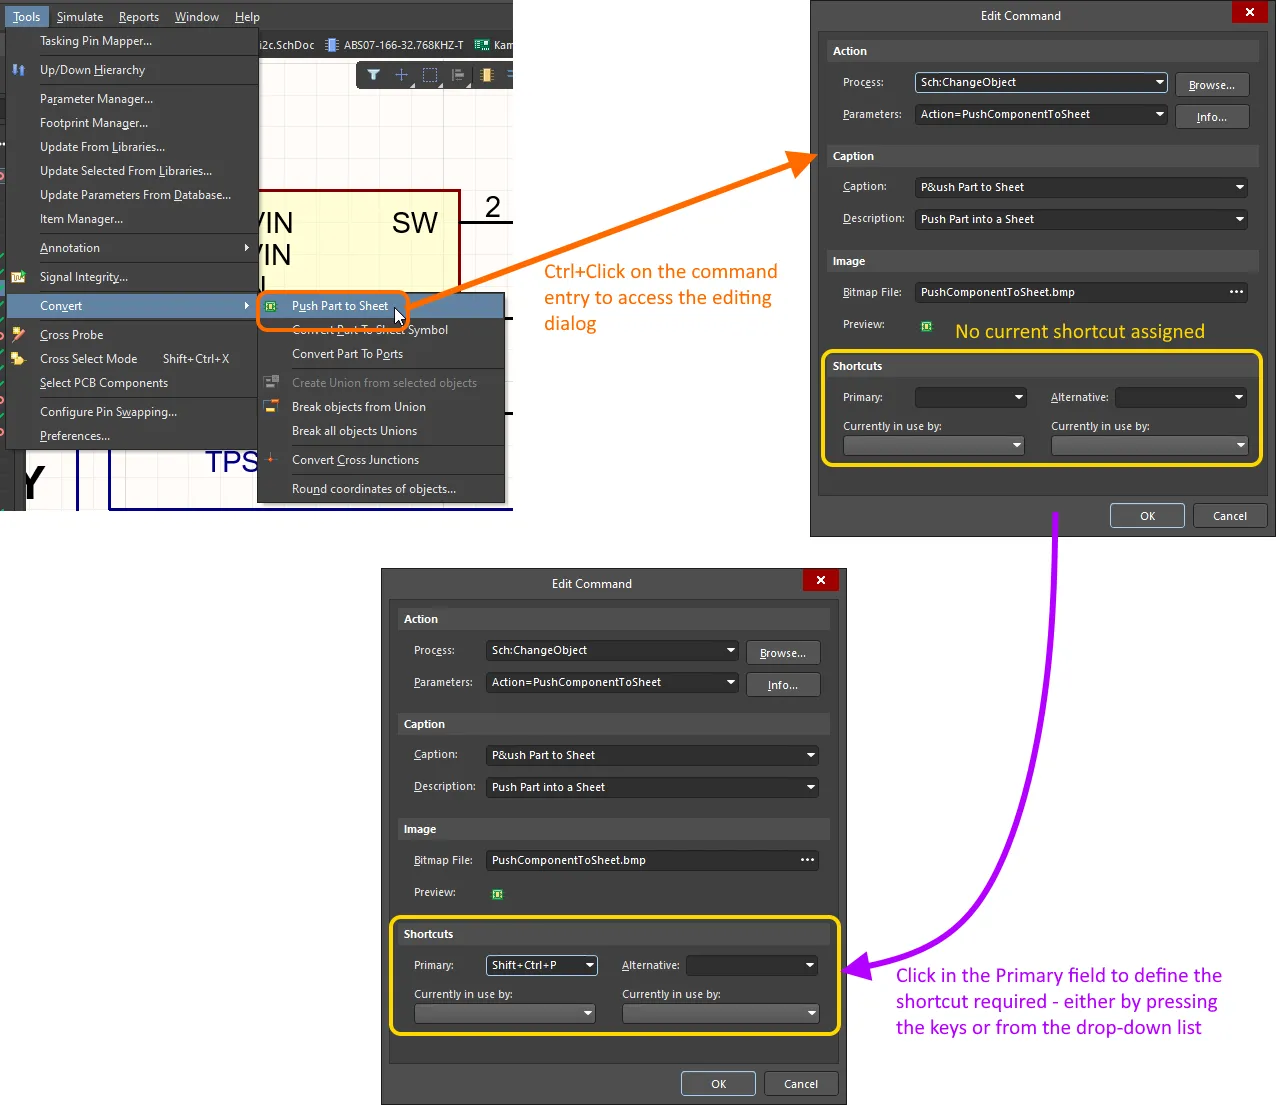Click OK in lower Edit Command dialog
This screenshot has height=1105, width=1276.
[x=718, y=1084]
